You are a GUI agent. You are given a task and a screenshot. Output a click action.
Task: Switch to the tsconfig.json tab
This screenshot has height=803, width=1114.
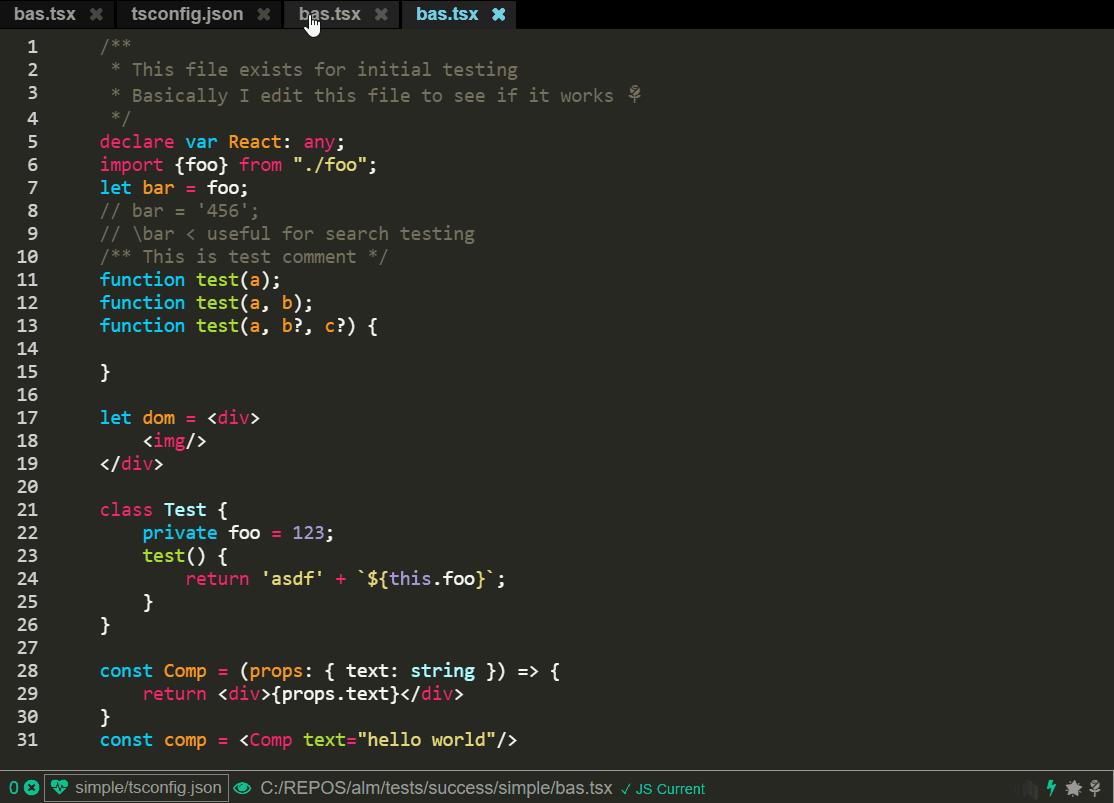(185, 14)
